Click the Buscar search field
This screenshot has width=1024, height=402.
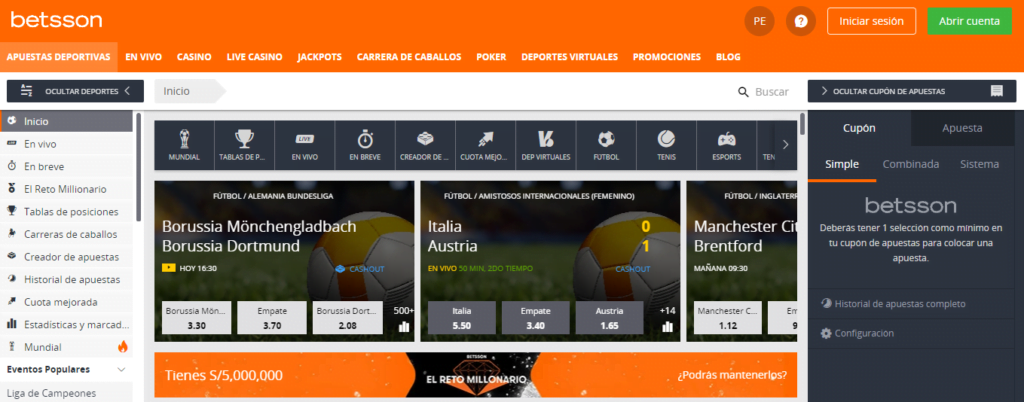click(x=772, y=92)
